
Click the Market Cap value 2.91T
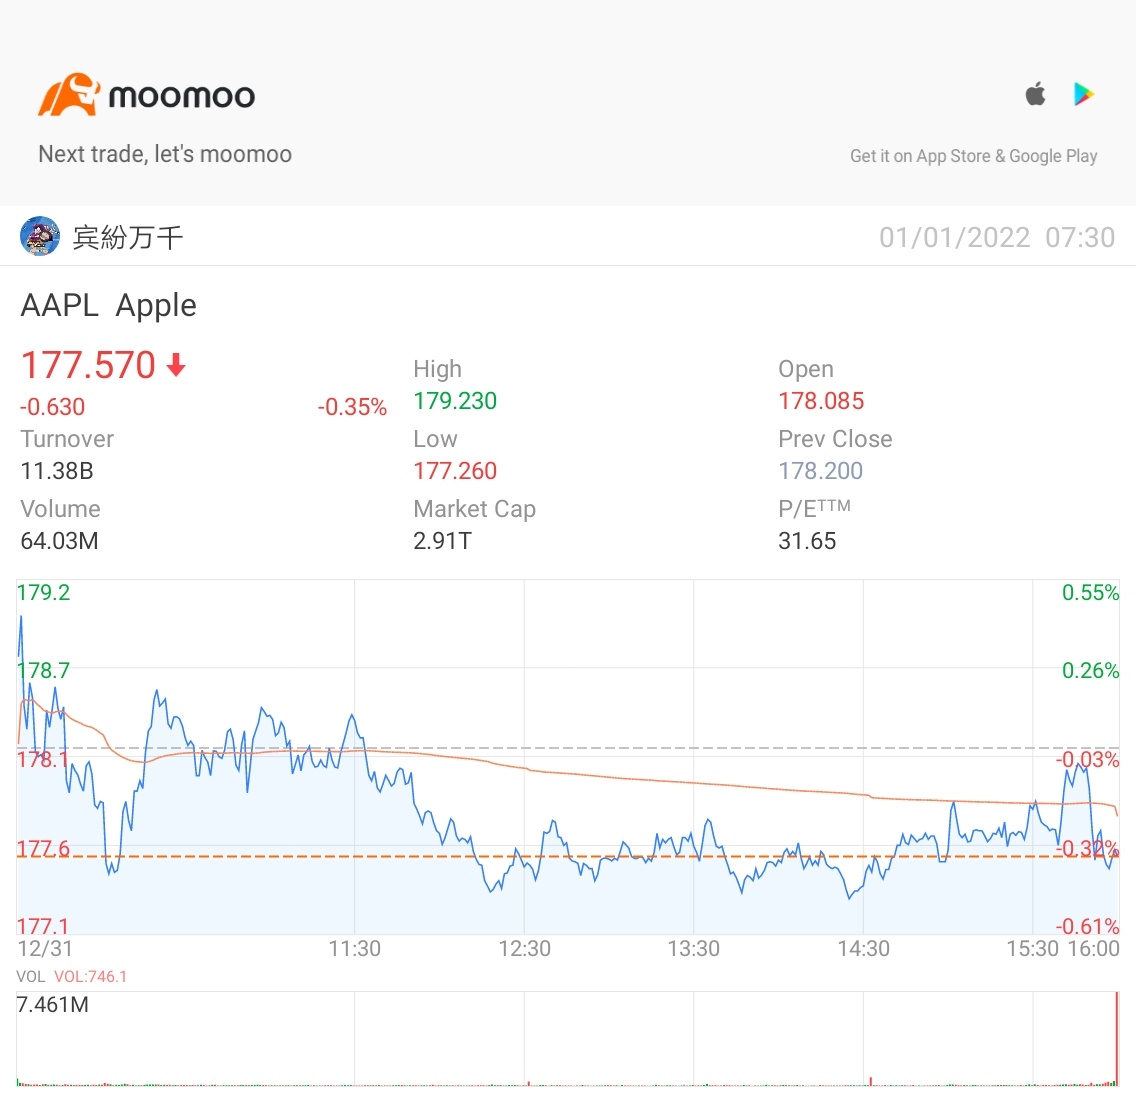(x=442, y=541)
